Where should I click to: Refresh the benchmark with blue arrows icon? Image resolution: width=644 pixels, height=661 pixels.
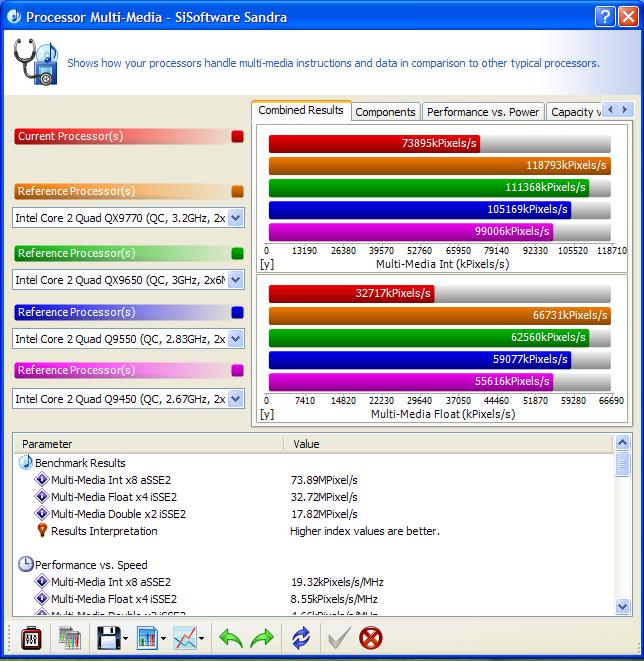[301, 638]
